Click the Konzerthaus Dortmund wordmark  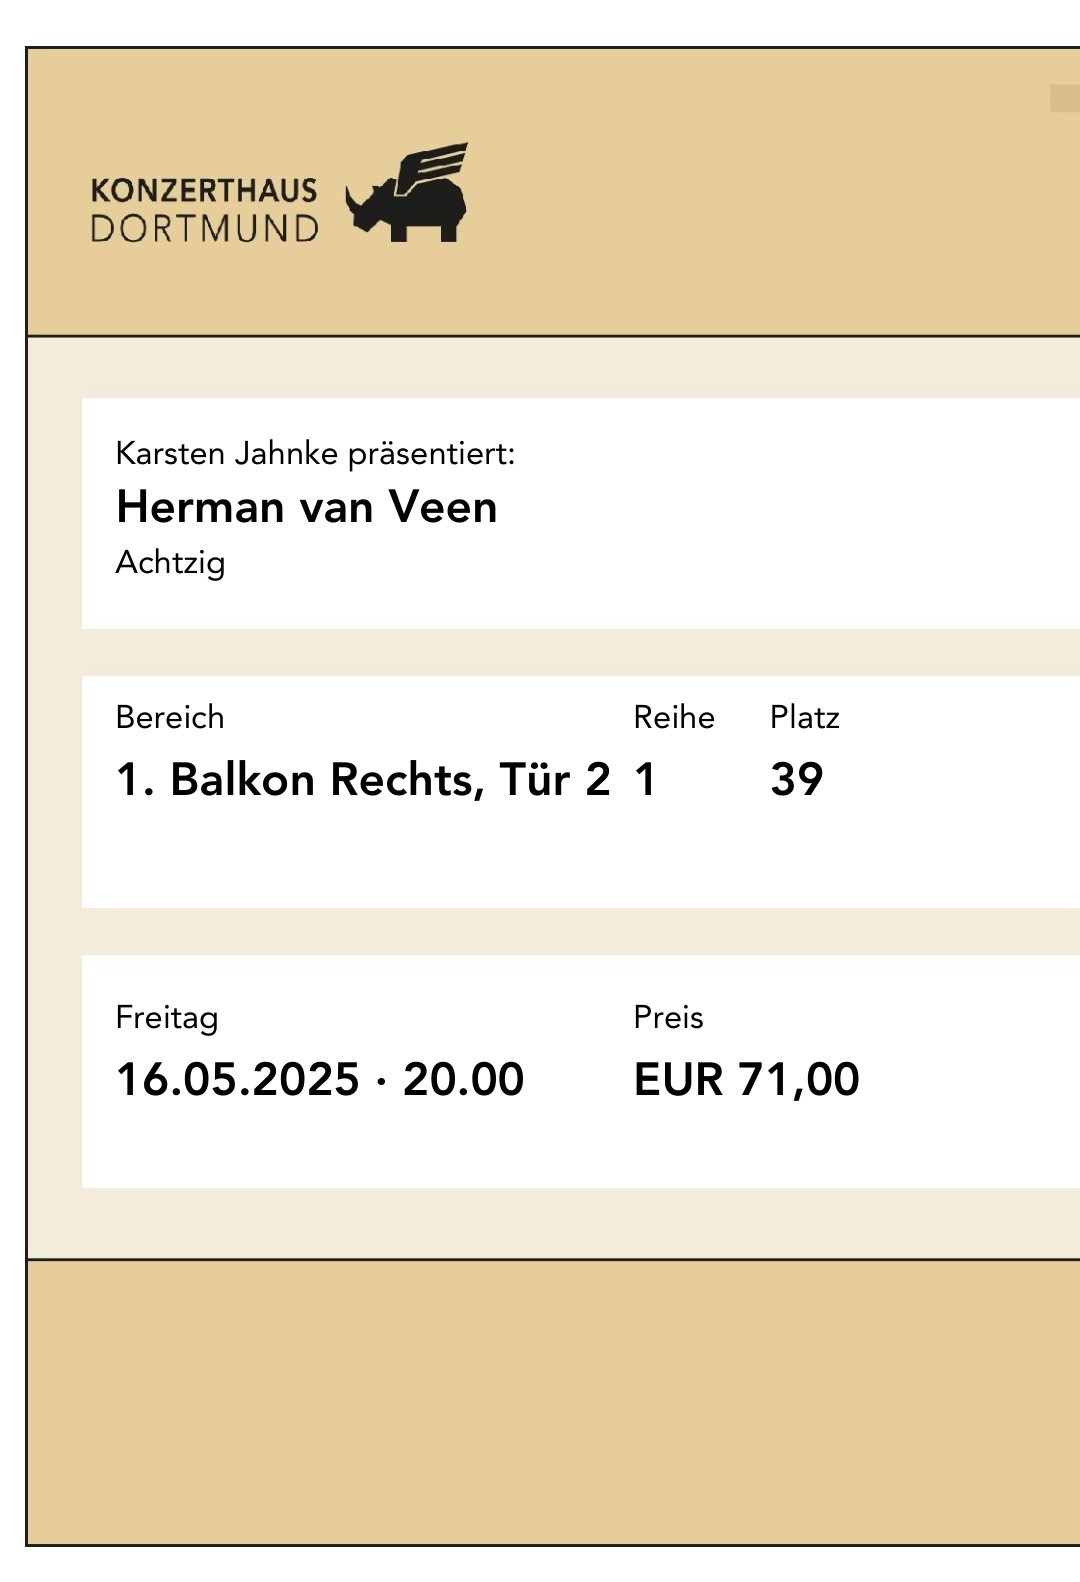204,210
